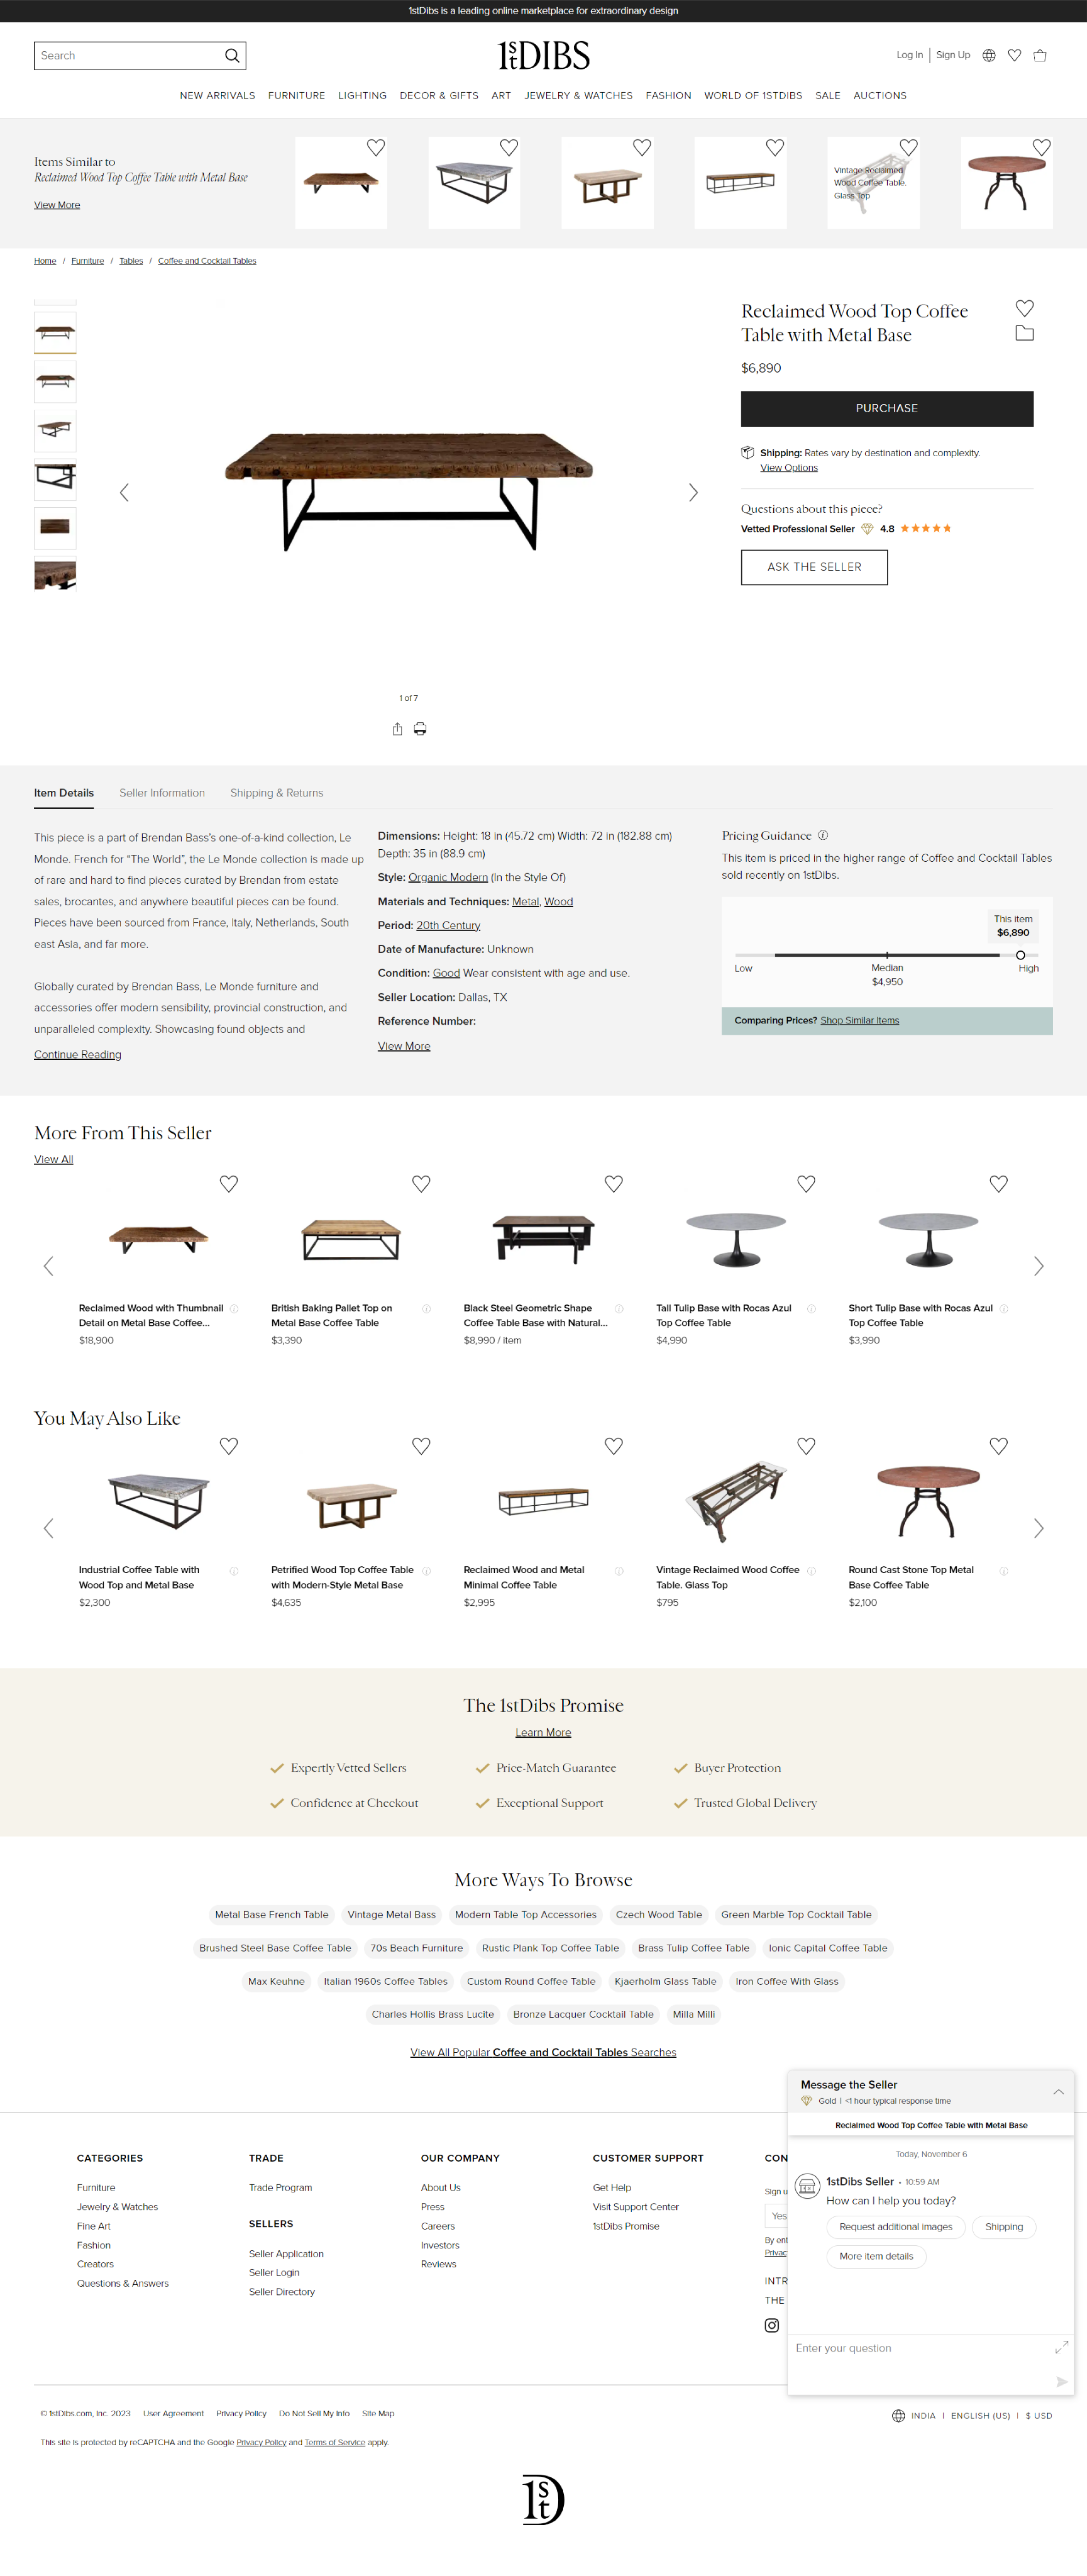Expand item specs with View More
Screen dimensions: 1087x2576
click(x=404, y=1046)
